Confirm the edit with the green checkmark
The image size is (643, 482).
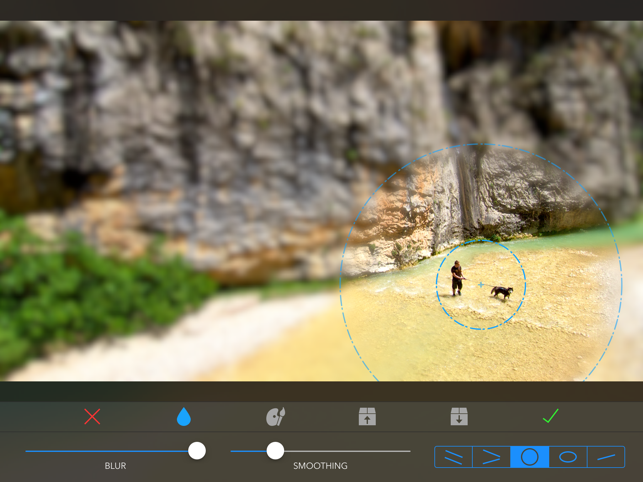[550, 416]
